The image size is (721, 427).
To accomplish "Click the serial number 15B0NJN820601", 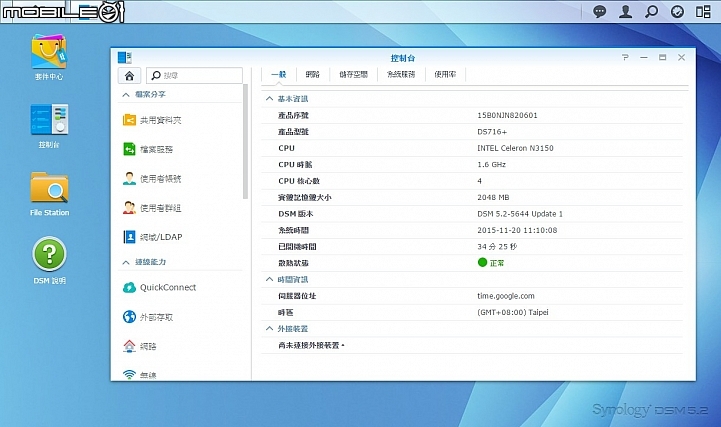I will 507,115.
